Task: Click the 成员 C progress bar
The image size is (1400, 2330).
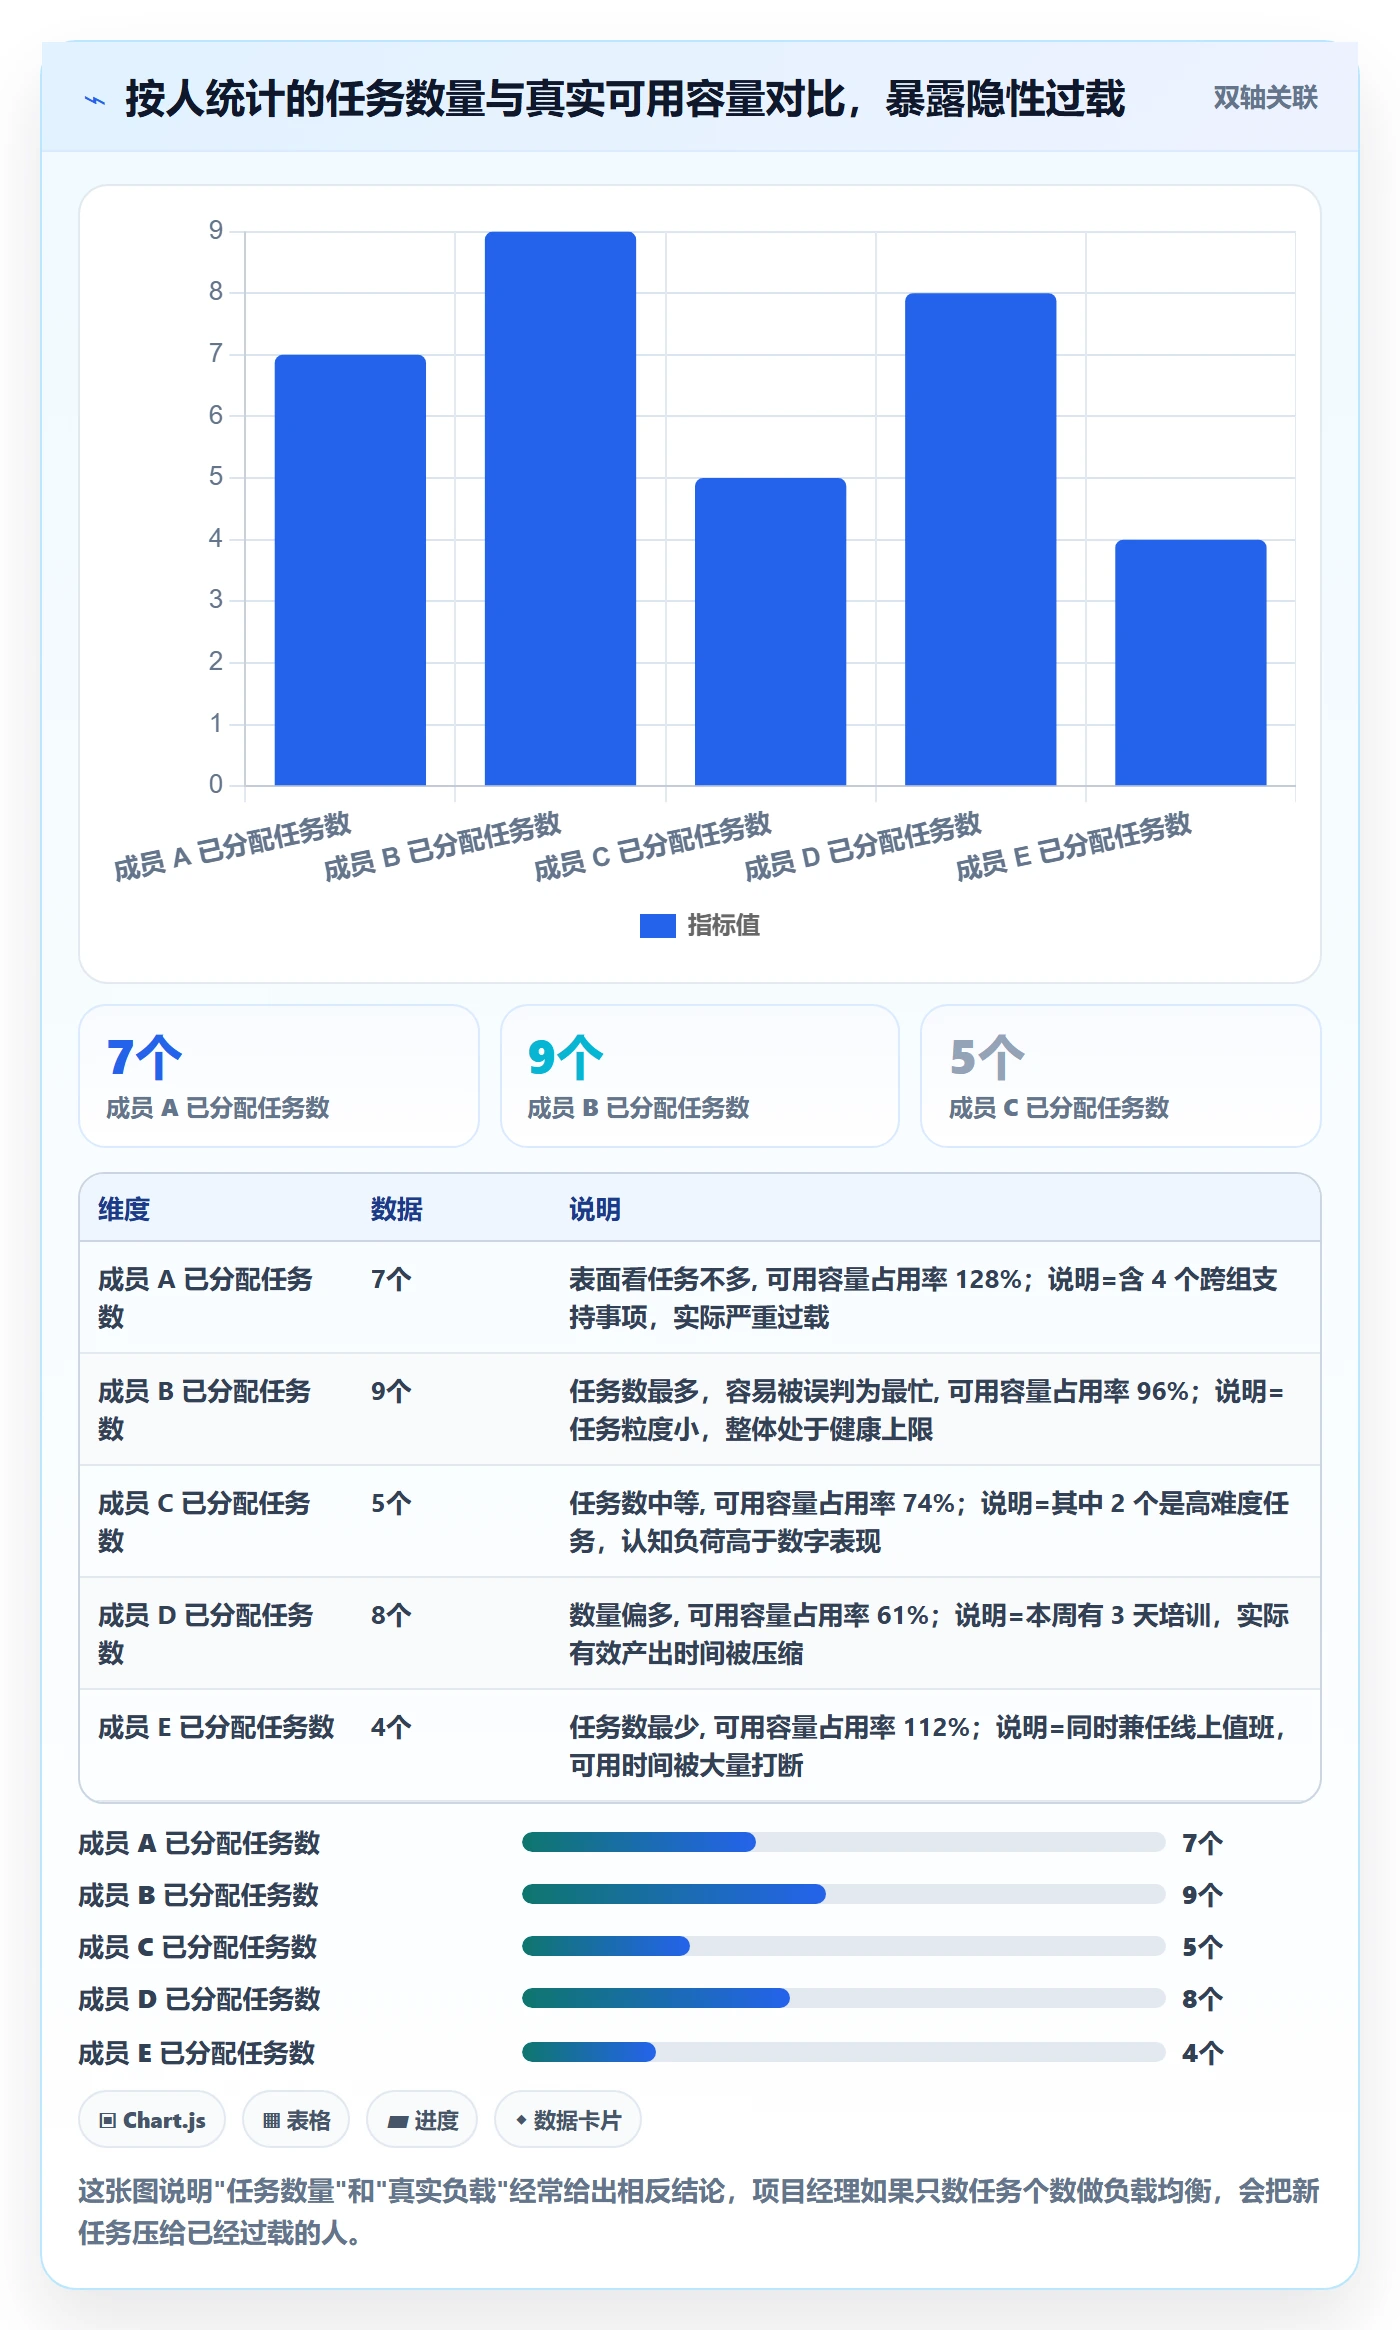Action: coord(843,1946)
